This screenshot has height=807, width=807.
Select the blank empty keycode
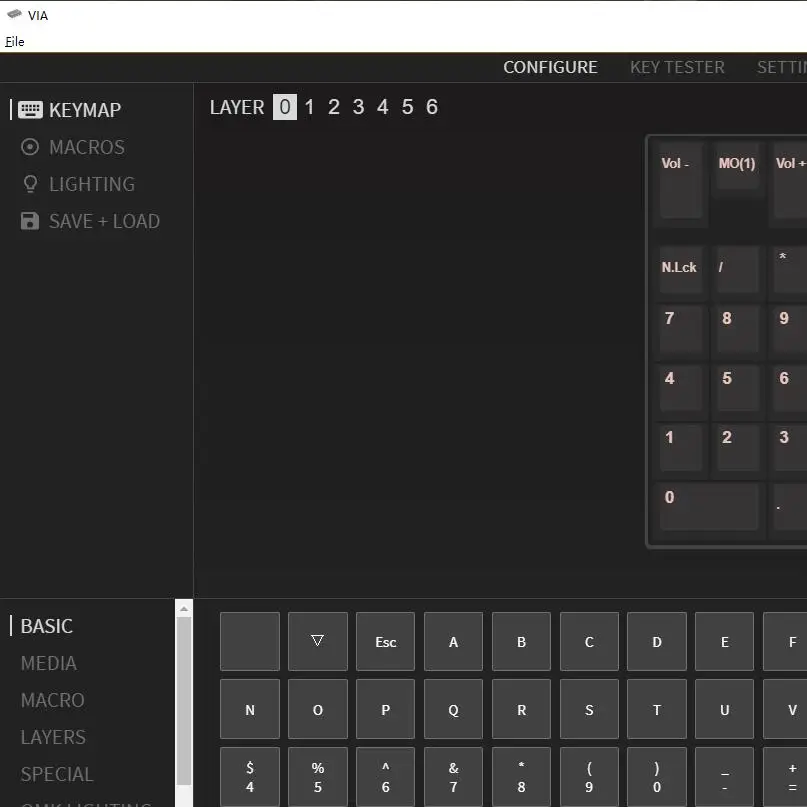pos(249,641)
